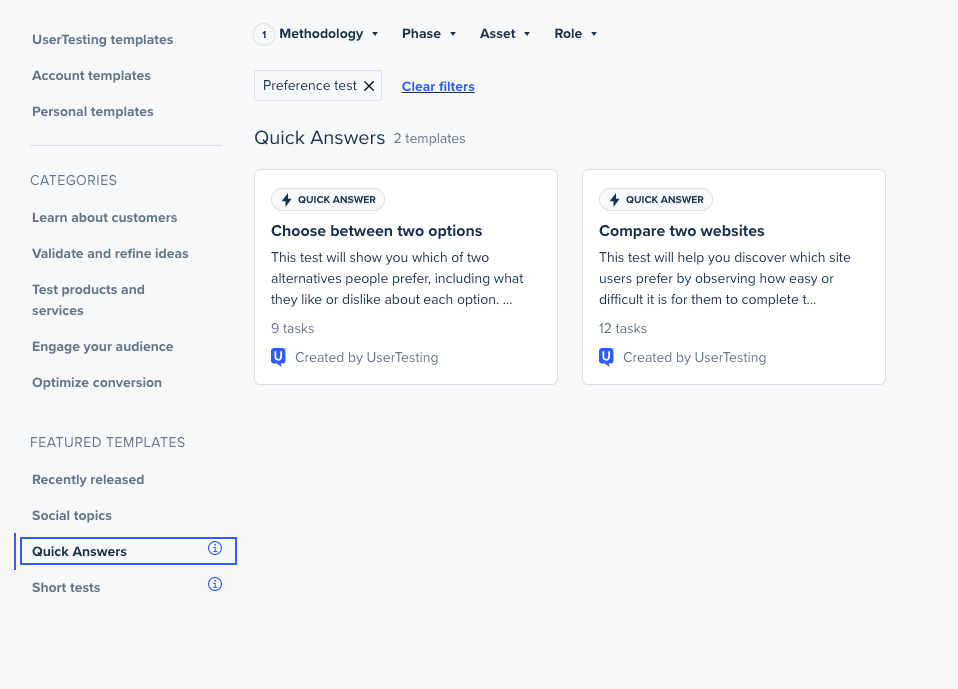The height and width of the screenshot is (689, 958).
Task: Open the Asset filter dropdown
Action: (505, 34)
